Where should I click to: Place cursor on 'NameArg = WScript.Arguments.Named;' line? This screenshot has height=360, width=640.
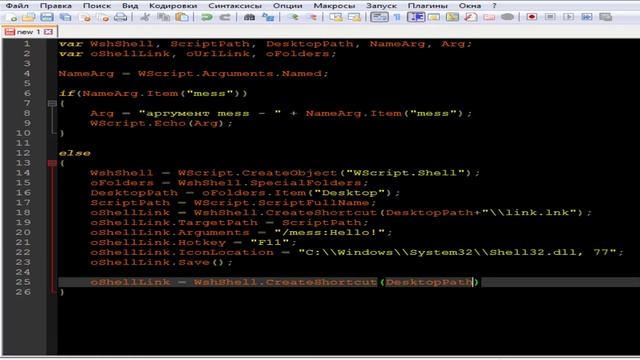[193, 73]
